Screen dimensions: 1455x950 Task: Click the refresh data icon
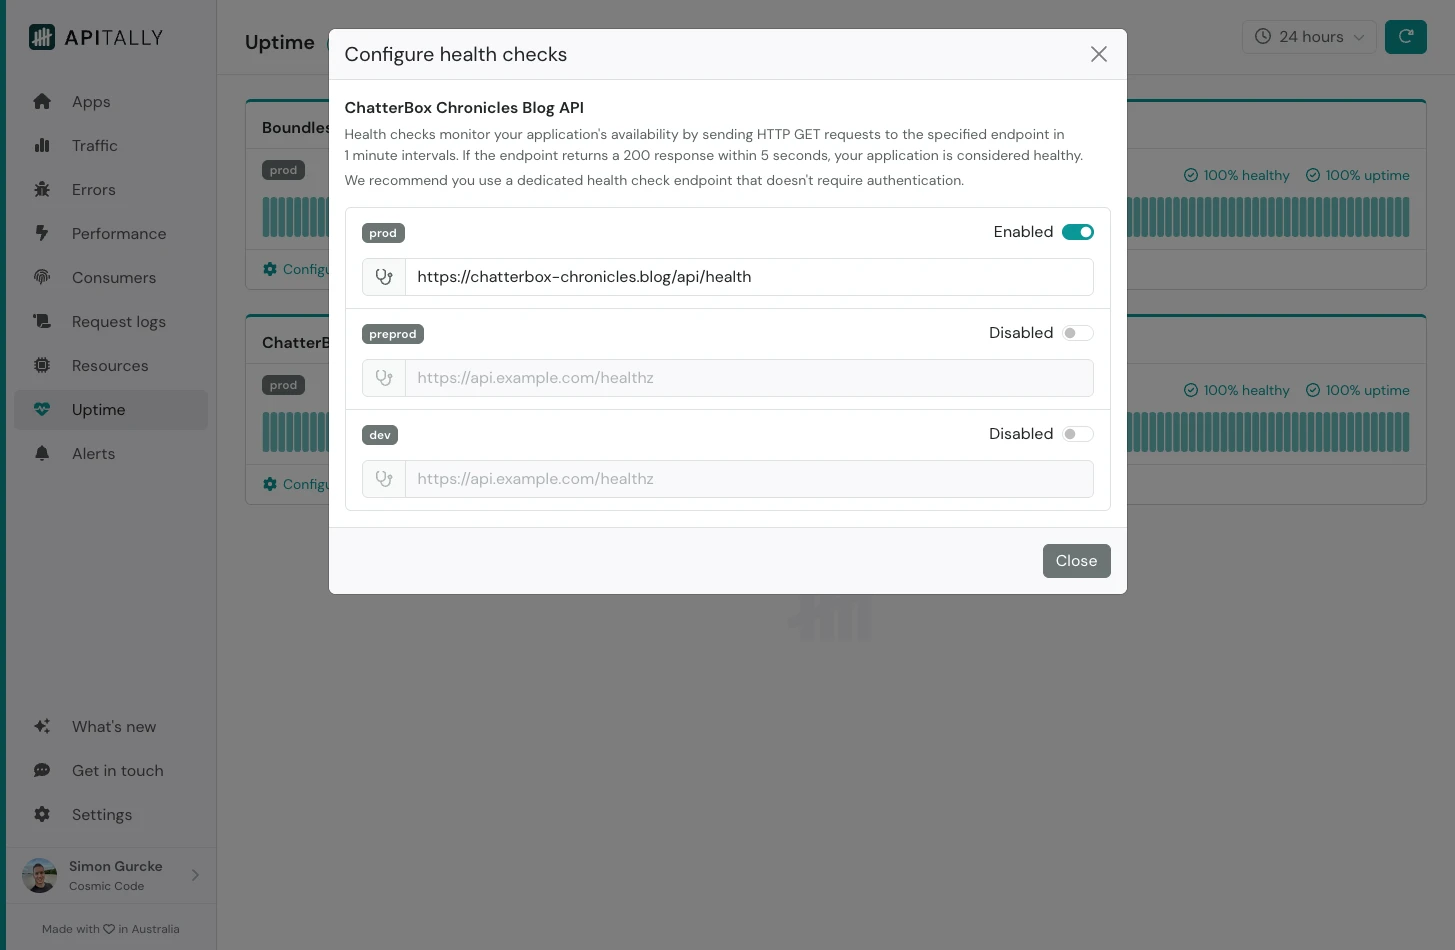(1406, 36)
